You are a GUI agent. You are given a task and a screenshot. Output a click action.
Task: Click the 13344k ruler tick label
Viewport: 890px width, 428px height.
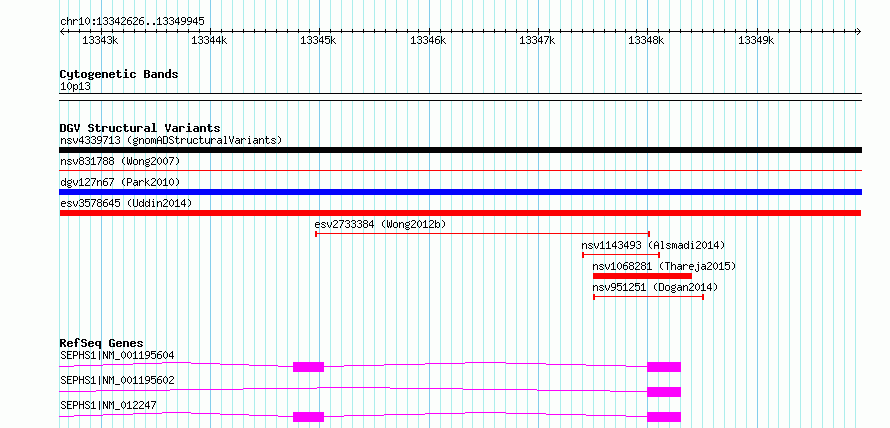(x=209, y=40)
